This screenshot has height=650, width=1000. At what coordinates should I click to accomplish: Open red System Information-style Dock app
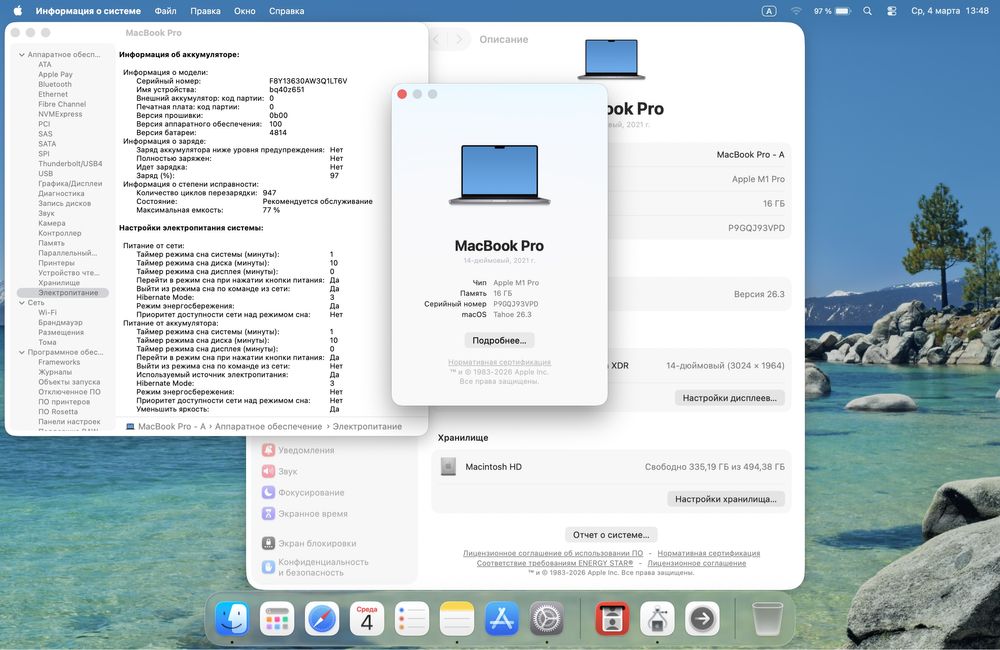click(612, 618)
